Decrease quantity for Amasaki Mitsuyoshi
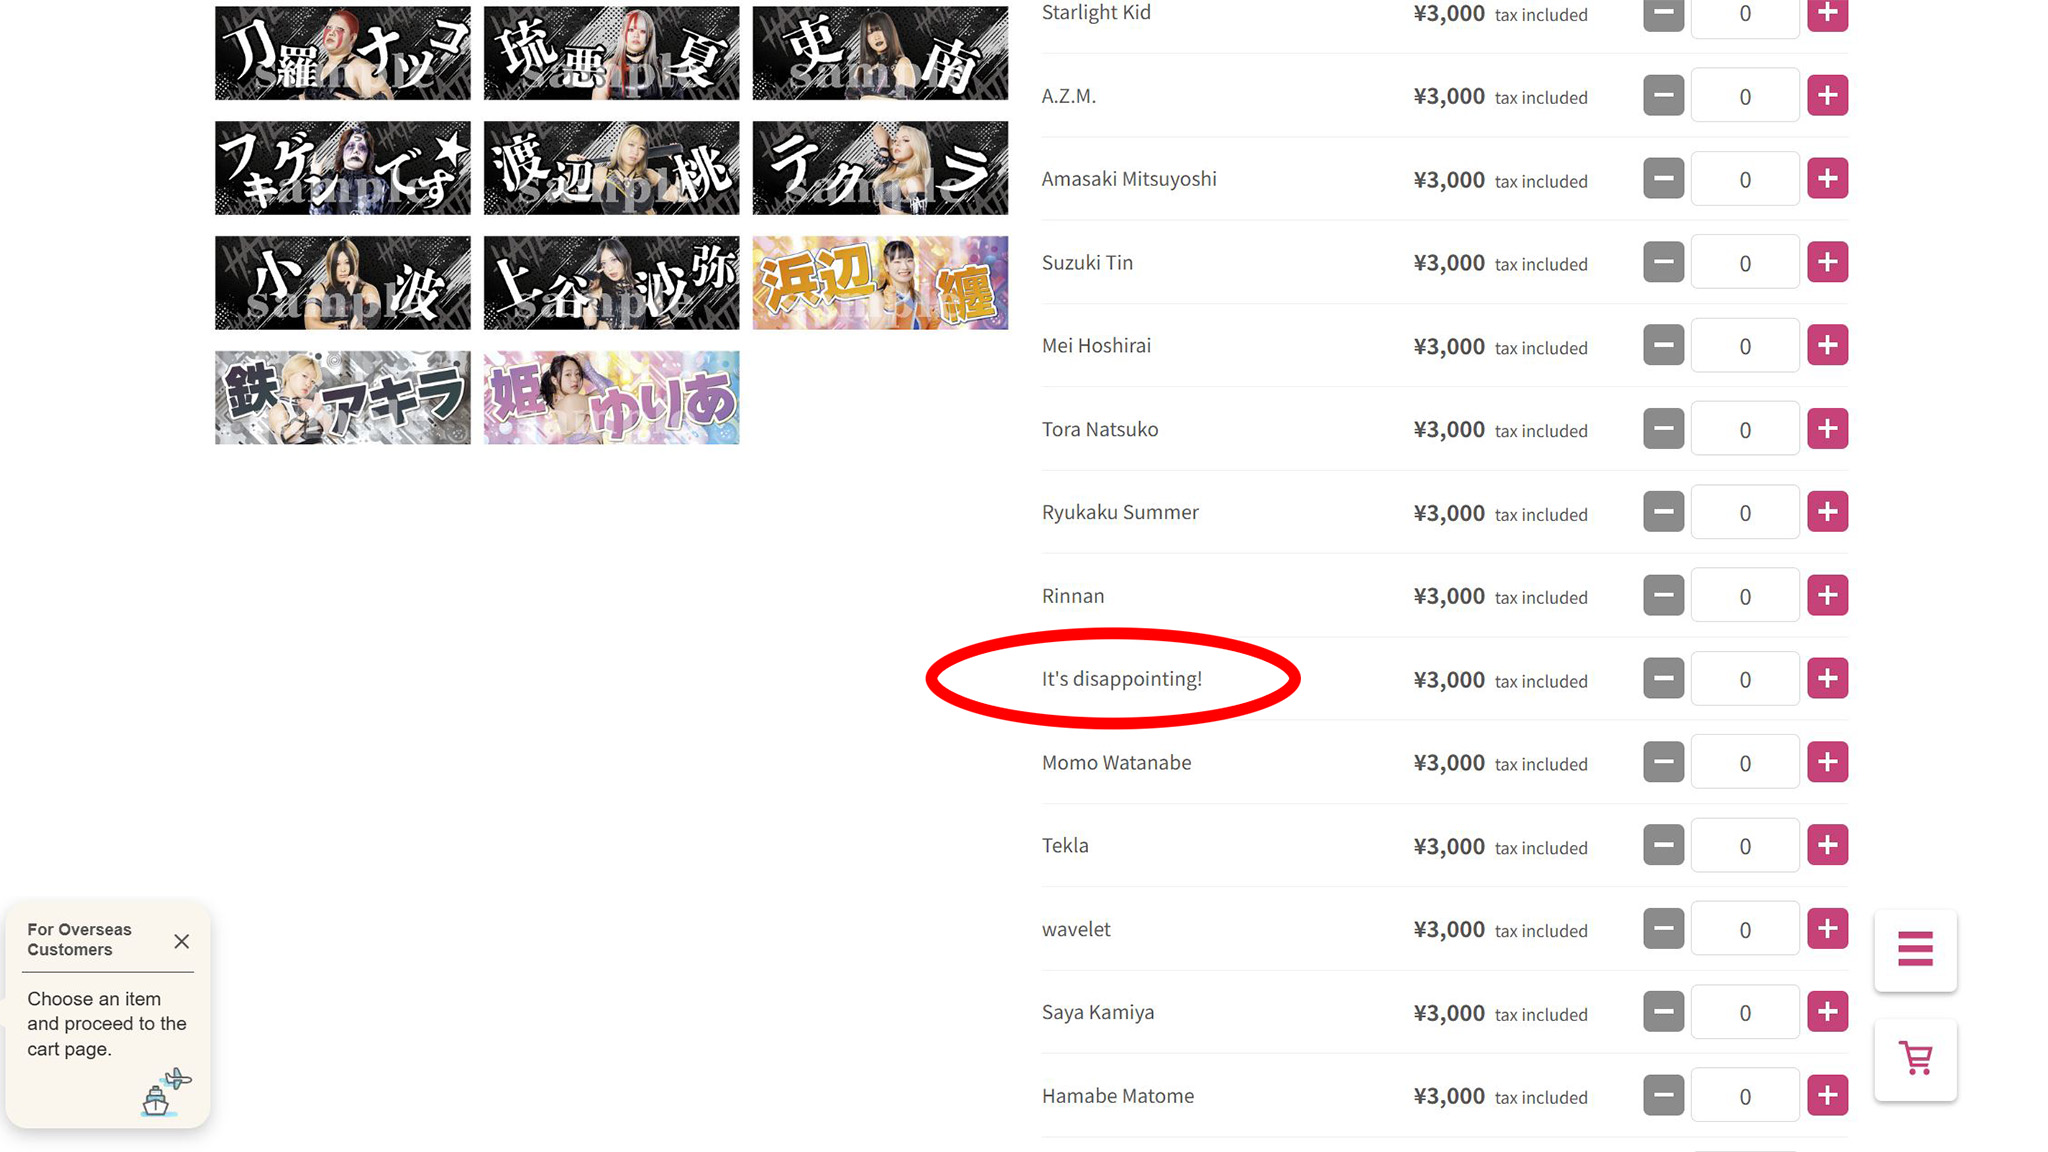The height and width of the screenshot is (1152, 2048). coord(1663,179)
